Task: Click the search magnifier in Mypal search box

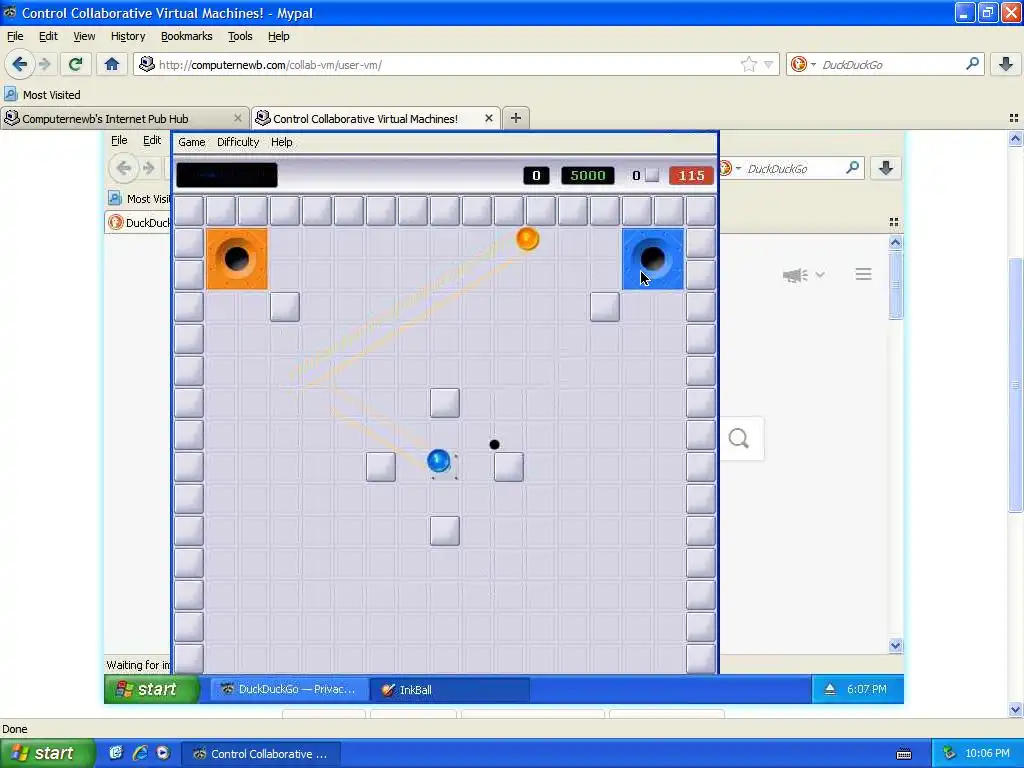Action: pyautogui.click(x=972, y=64)
